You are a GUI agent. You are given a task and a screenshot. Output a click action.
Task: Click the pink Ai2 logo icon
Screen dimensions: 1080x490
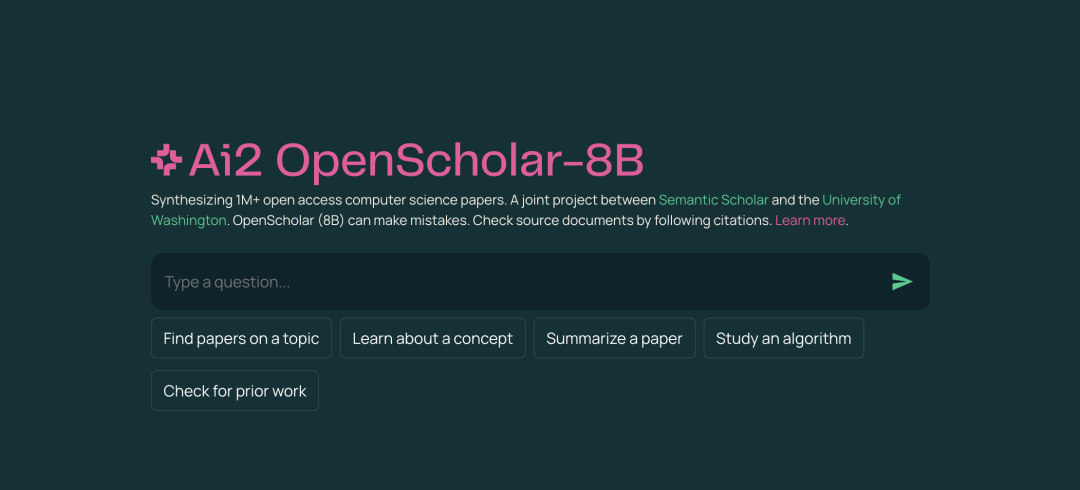point(166,160)
